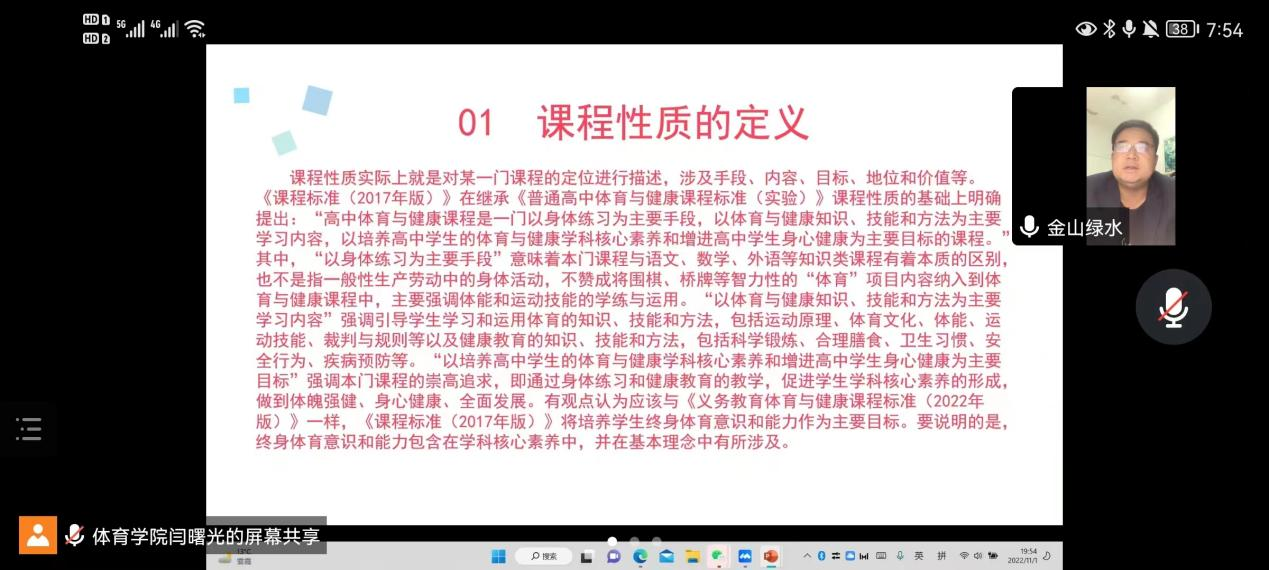Switch to PowerPoint in the taskbar
Image resolution: width=1269 pixels, height=570 pixels.
(770, 556)
